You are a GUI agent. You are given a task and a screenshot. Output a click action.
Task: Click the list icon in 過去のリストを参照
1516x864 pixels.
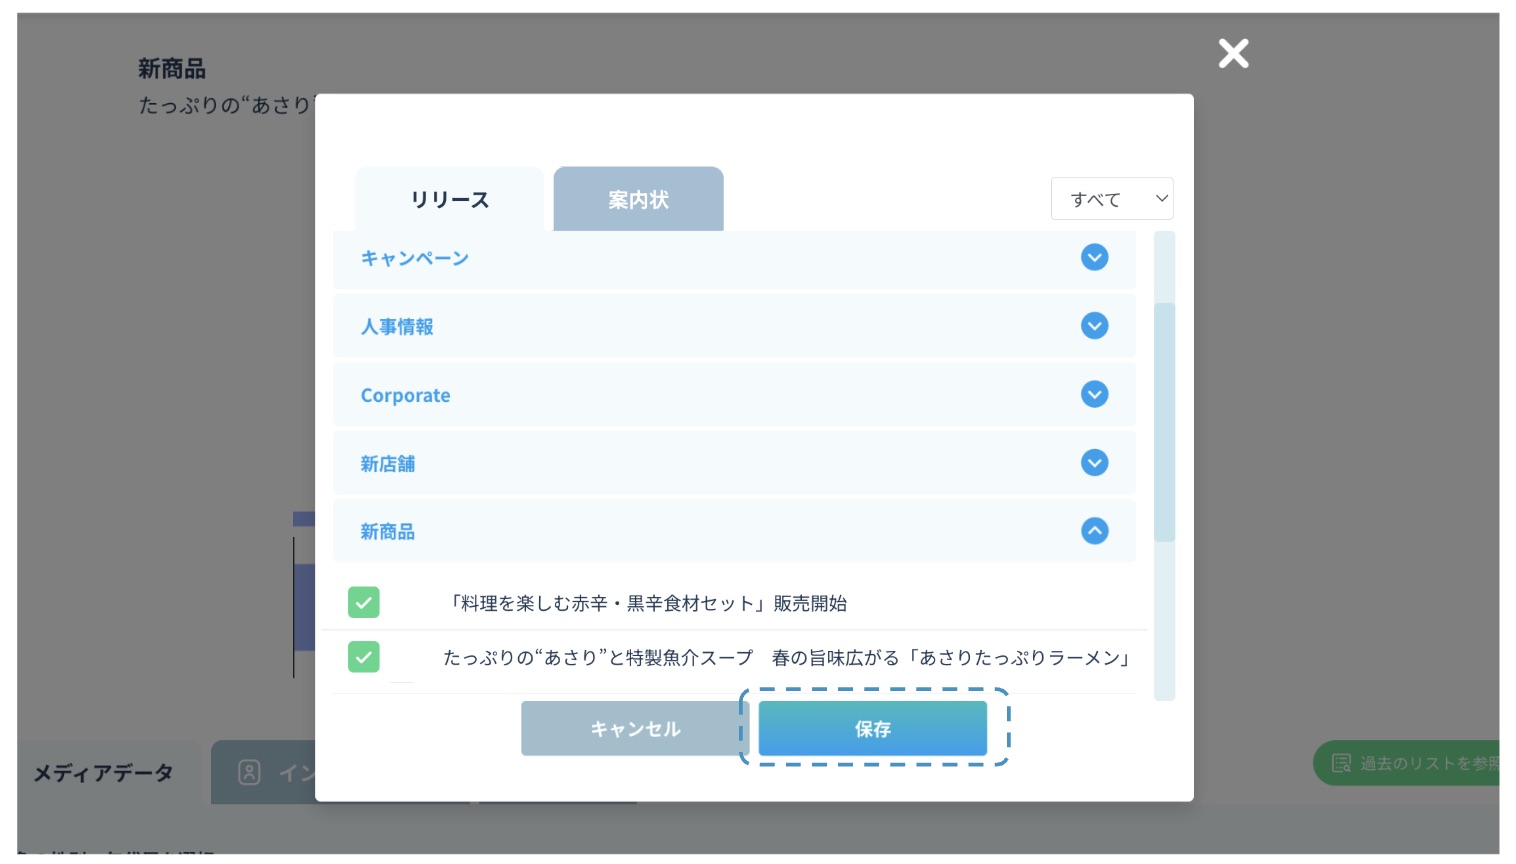click(x=1341, y=763)
